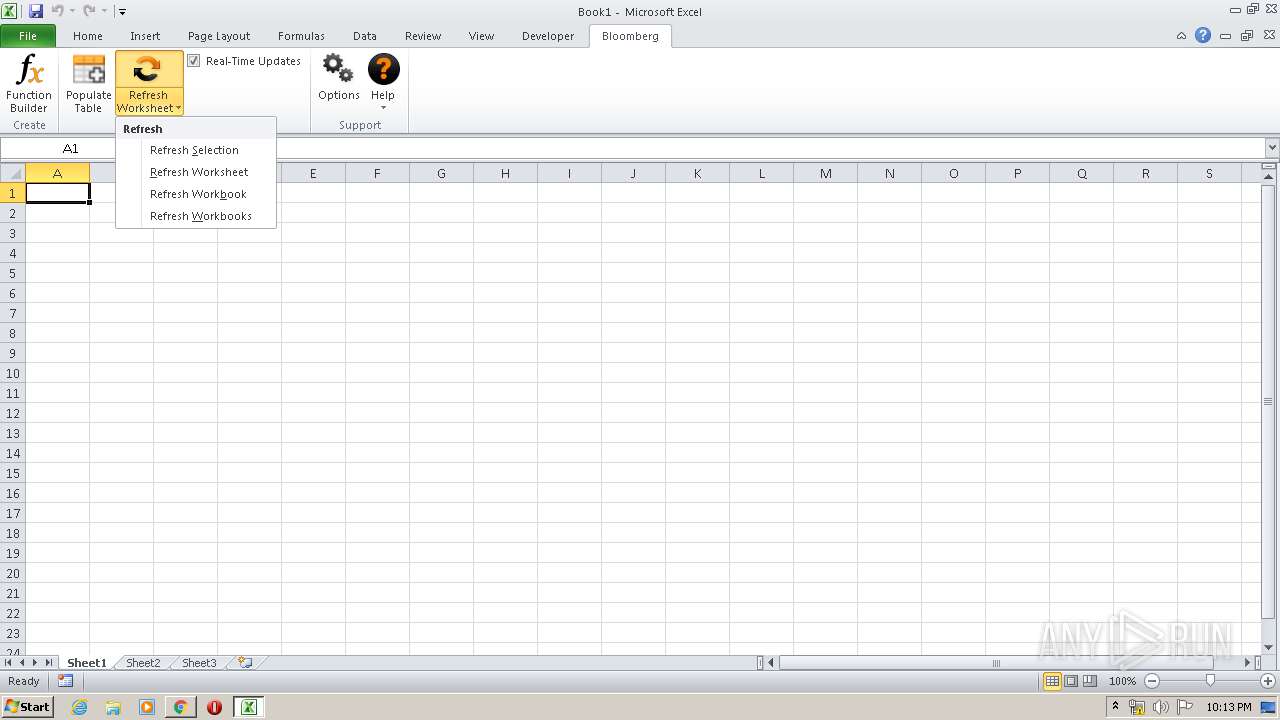Minimize the ribbon with the caret icon
The width and height of the screenshot is (1280, 720).
1182,35
